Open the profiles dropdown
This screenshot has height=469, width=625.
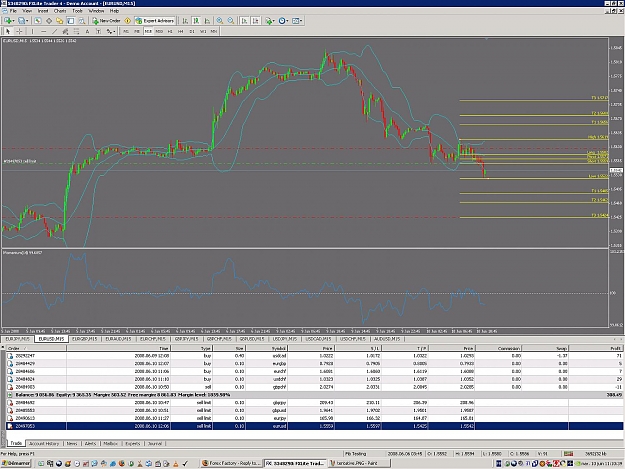tap(23, 21)
